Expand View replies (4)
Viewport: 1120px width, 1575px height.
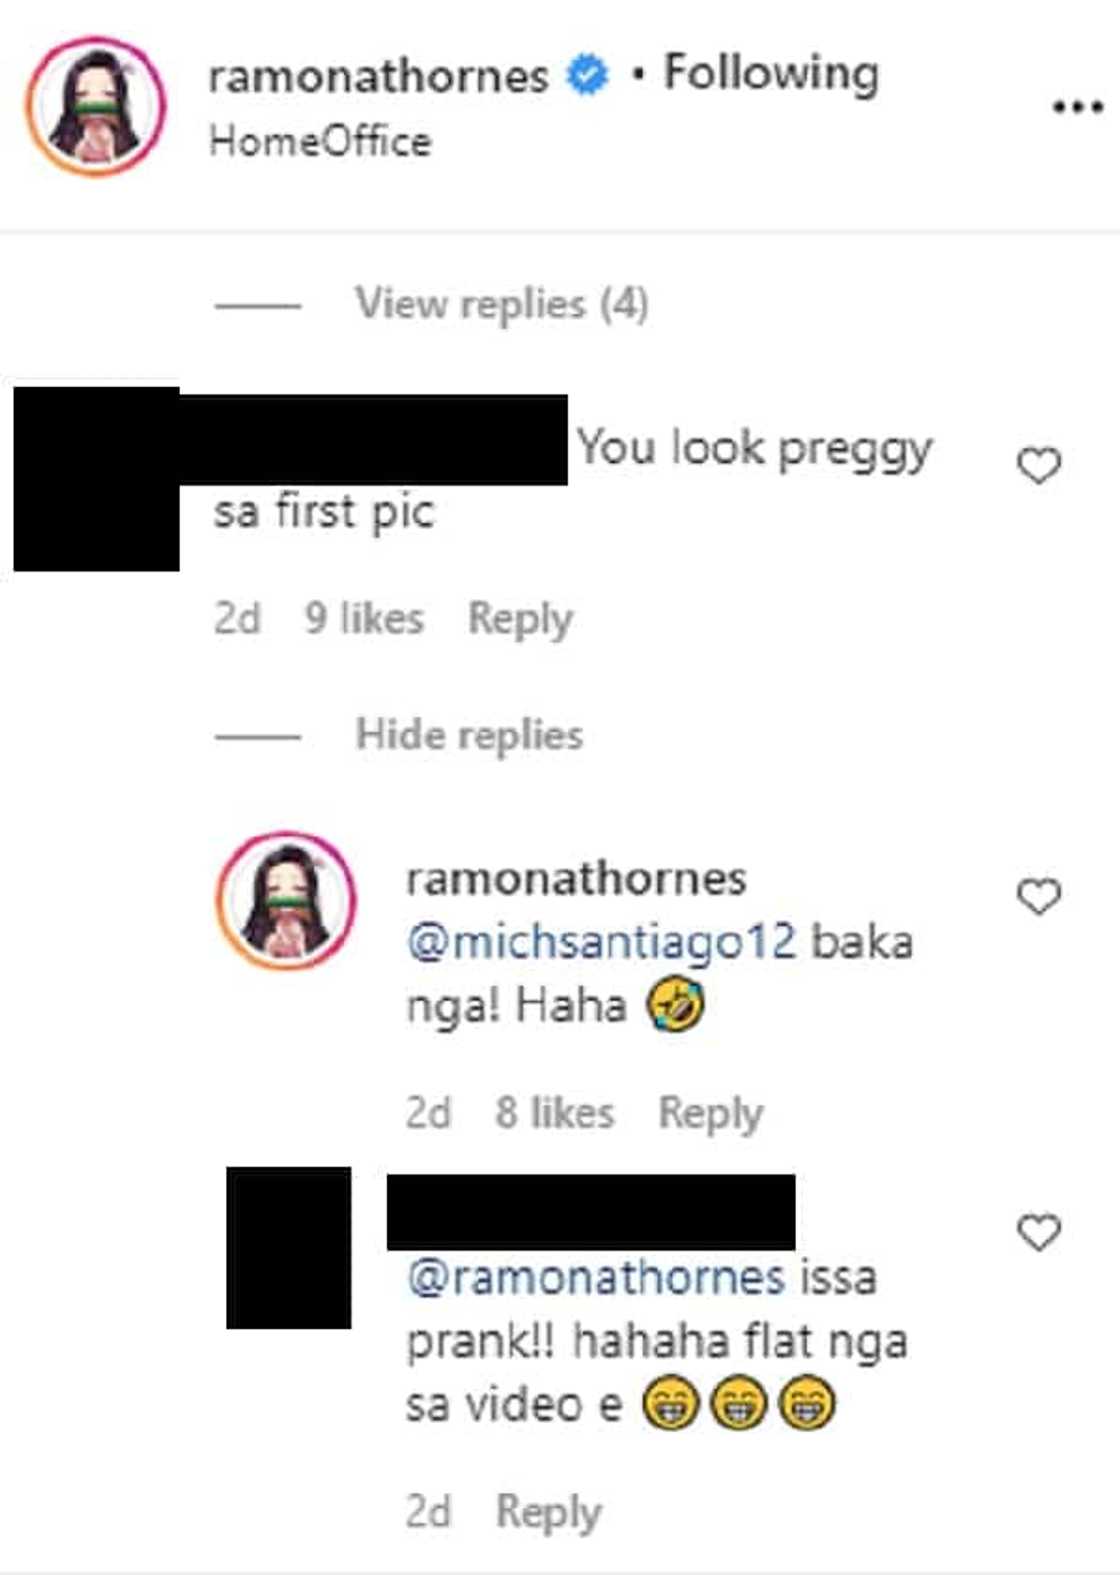501,304
